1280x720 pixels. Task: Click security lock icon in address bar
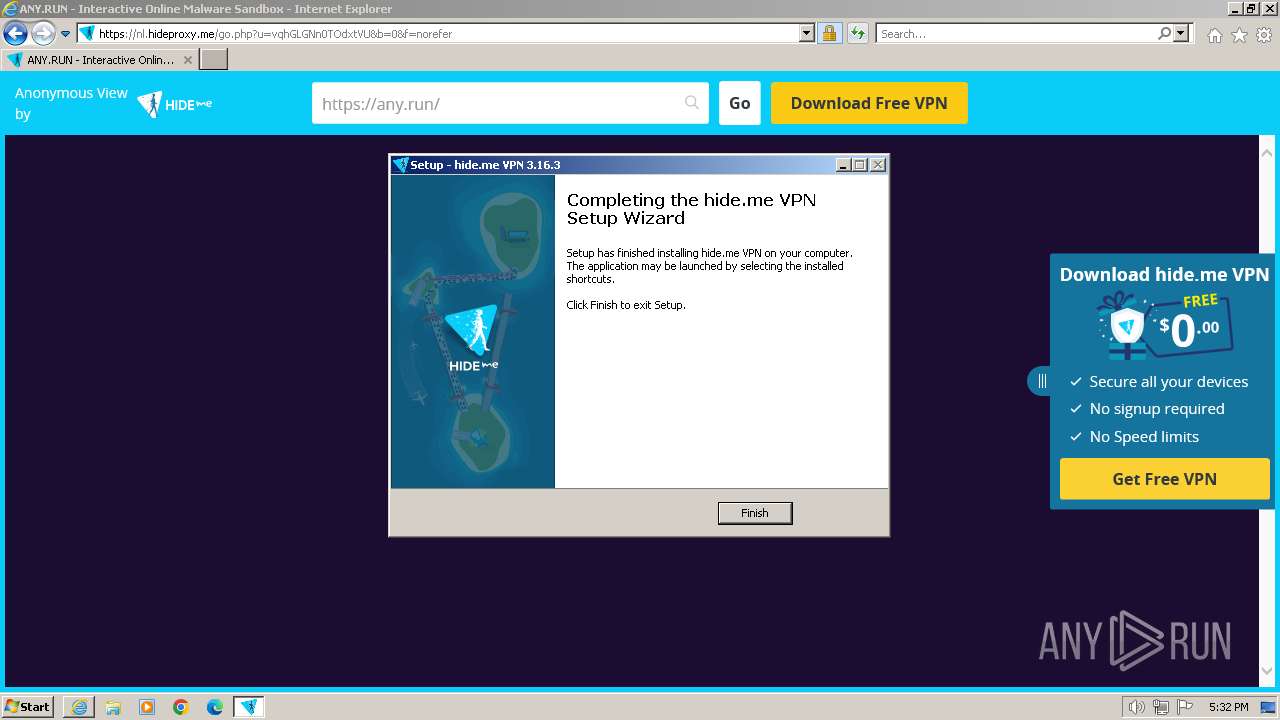pyautogui.click(x=829, y=33)
